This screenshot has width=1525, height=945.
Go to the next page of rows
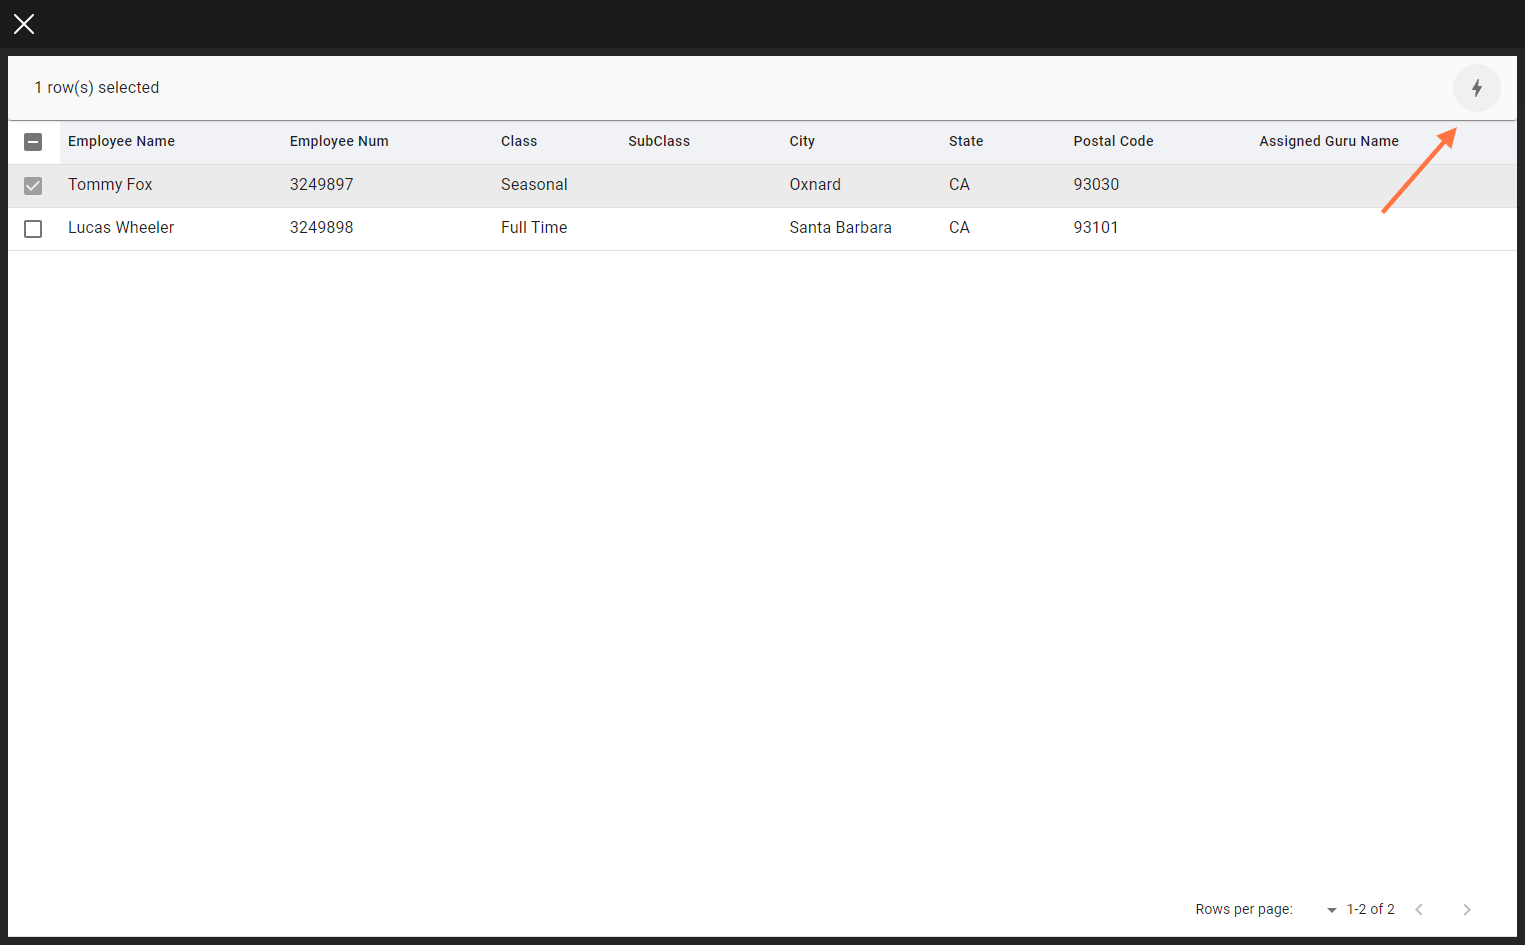click(1466, 909)
